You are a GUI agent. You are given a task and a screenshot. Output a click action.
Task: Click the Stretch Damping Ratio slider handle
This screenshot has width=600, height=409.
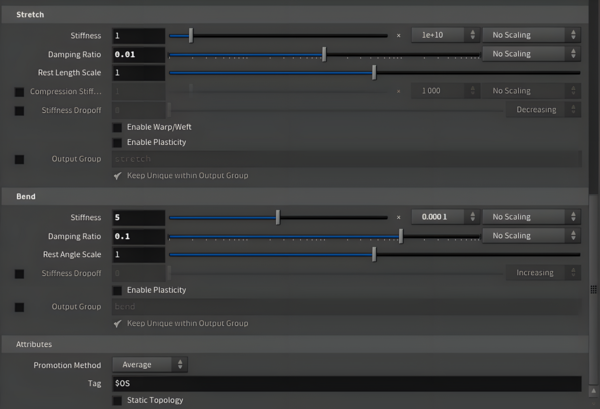(x=324, y=54)
